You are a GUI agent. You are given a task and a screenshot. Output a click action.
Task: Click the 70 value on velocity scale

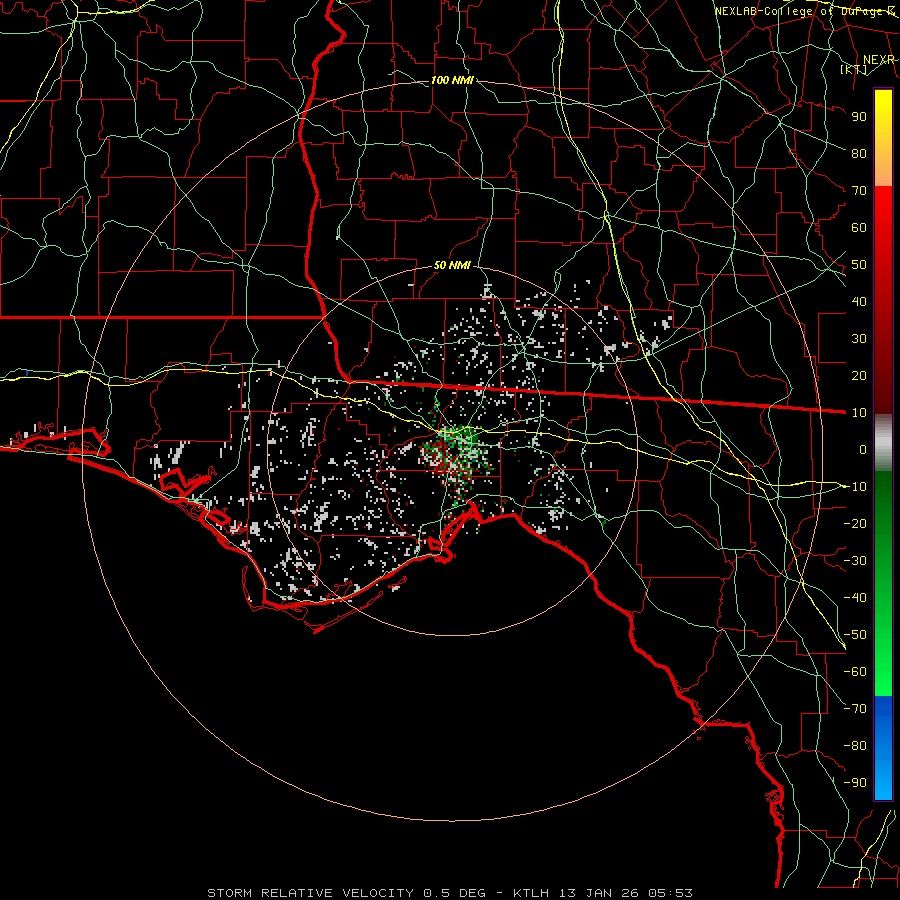(x=859, y=191)
